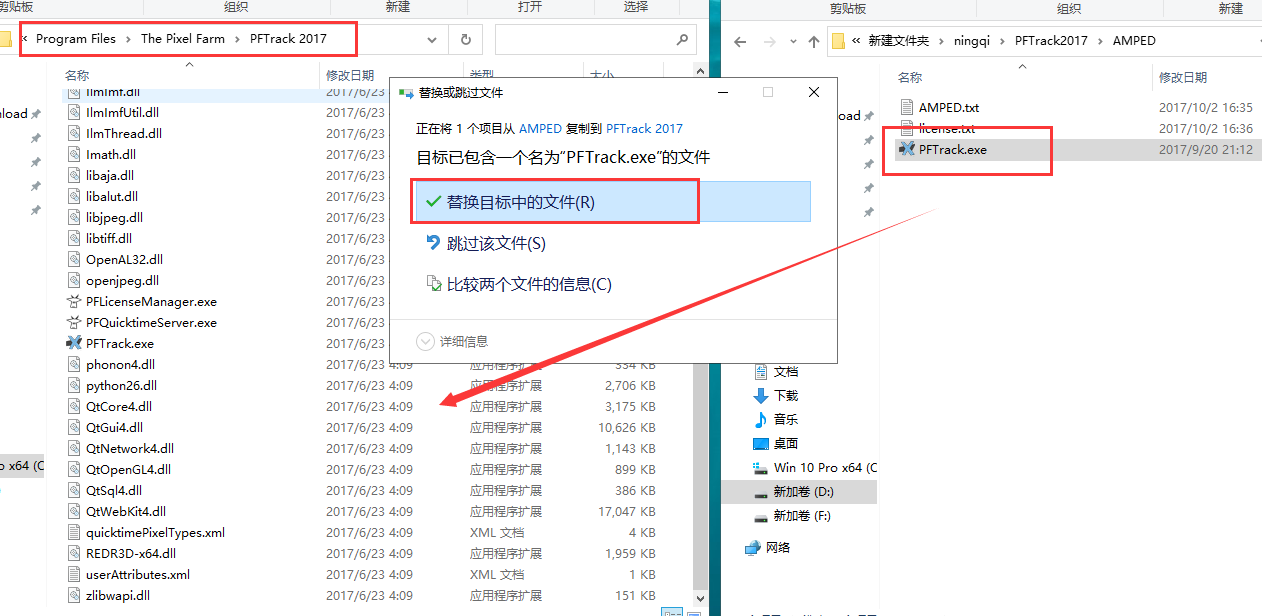Viewport: 1262px width, 616px height.
Task: Click the AMPED source link in copy dialog
Action: (538, 129)
